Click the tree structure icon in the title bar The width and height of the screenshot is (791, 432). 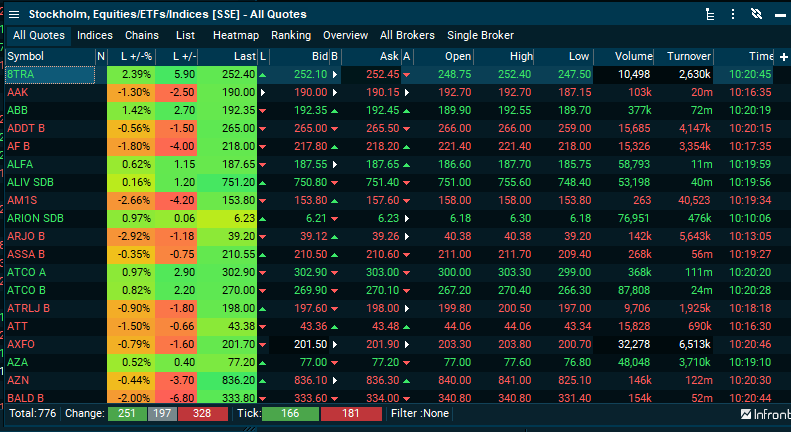tap(710, 14)
